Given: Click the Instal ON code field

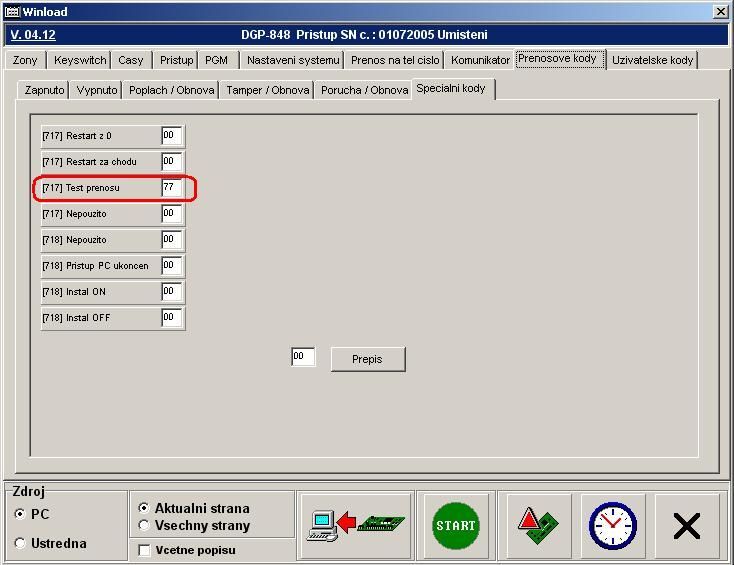Looking at the screenshot, I should point(171,292).
